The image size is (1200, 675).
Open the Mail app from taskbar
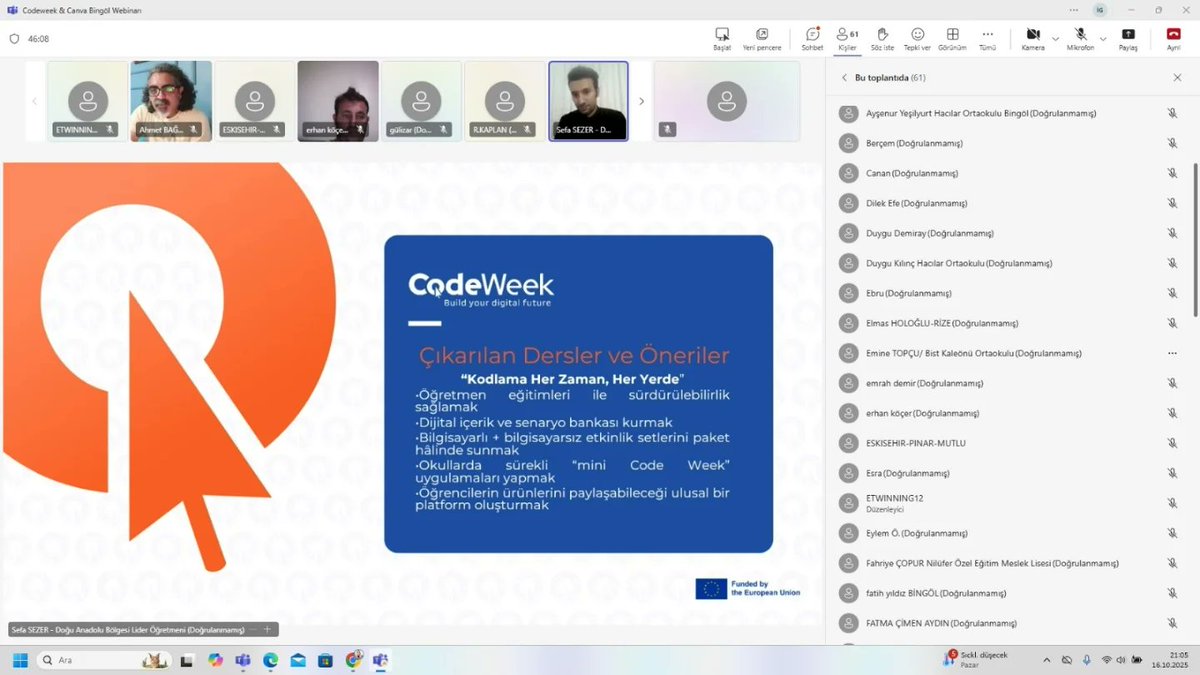298,660
